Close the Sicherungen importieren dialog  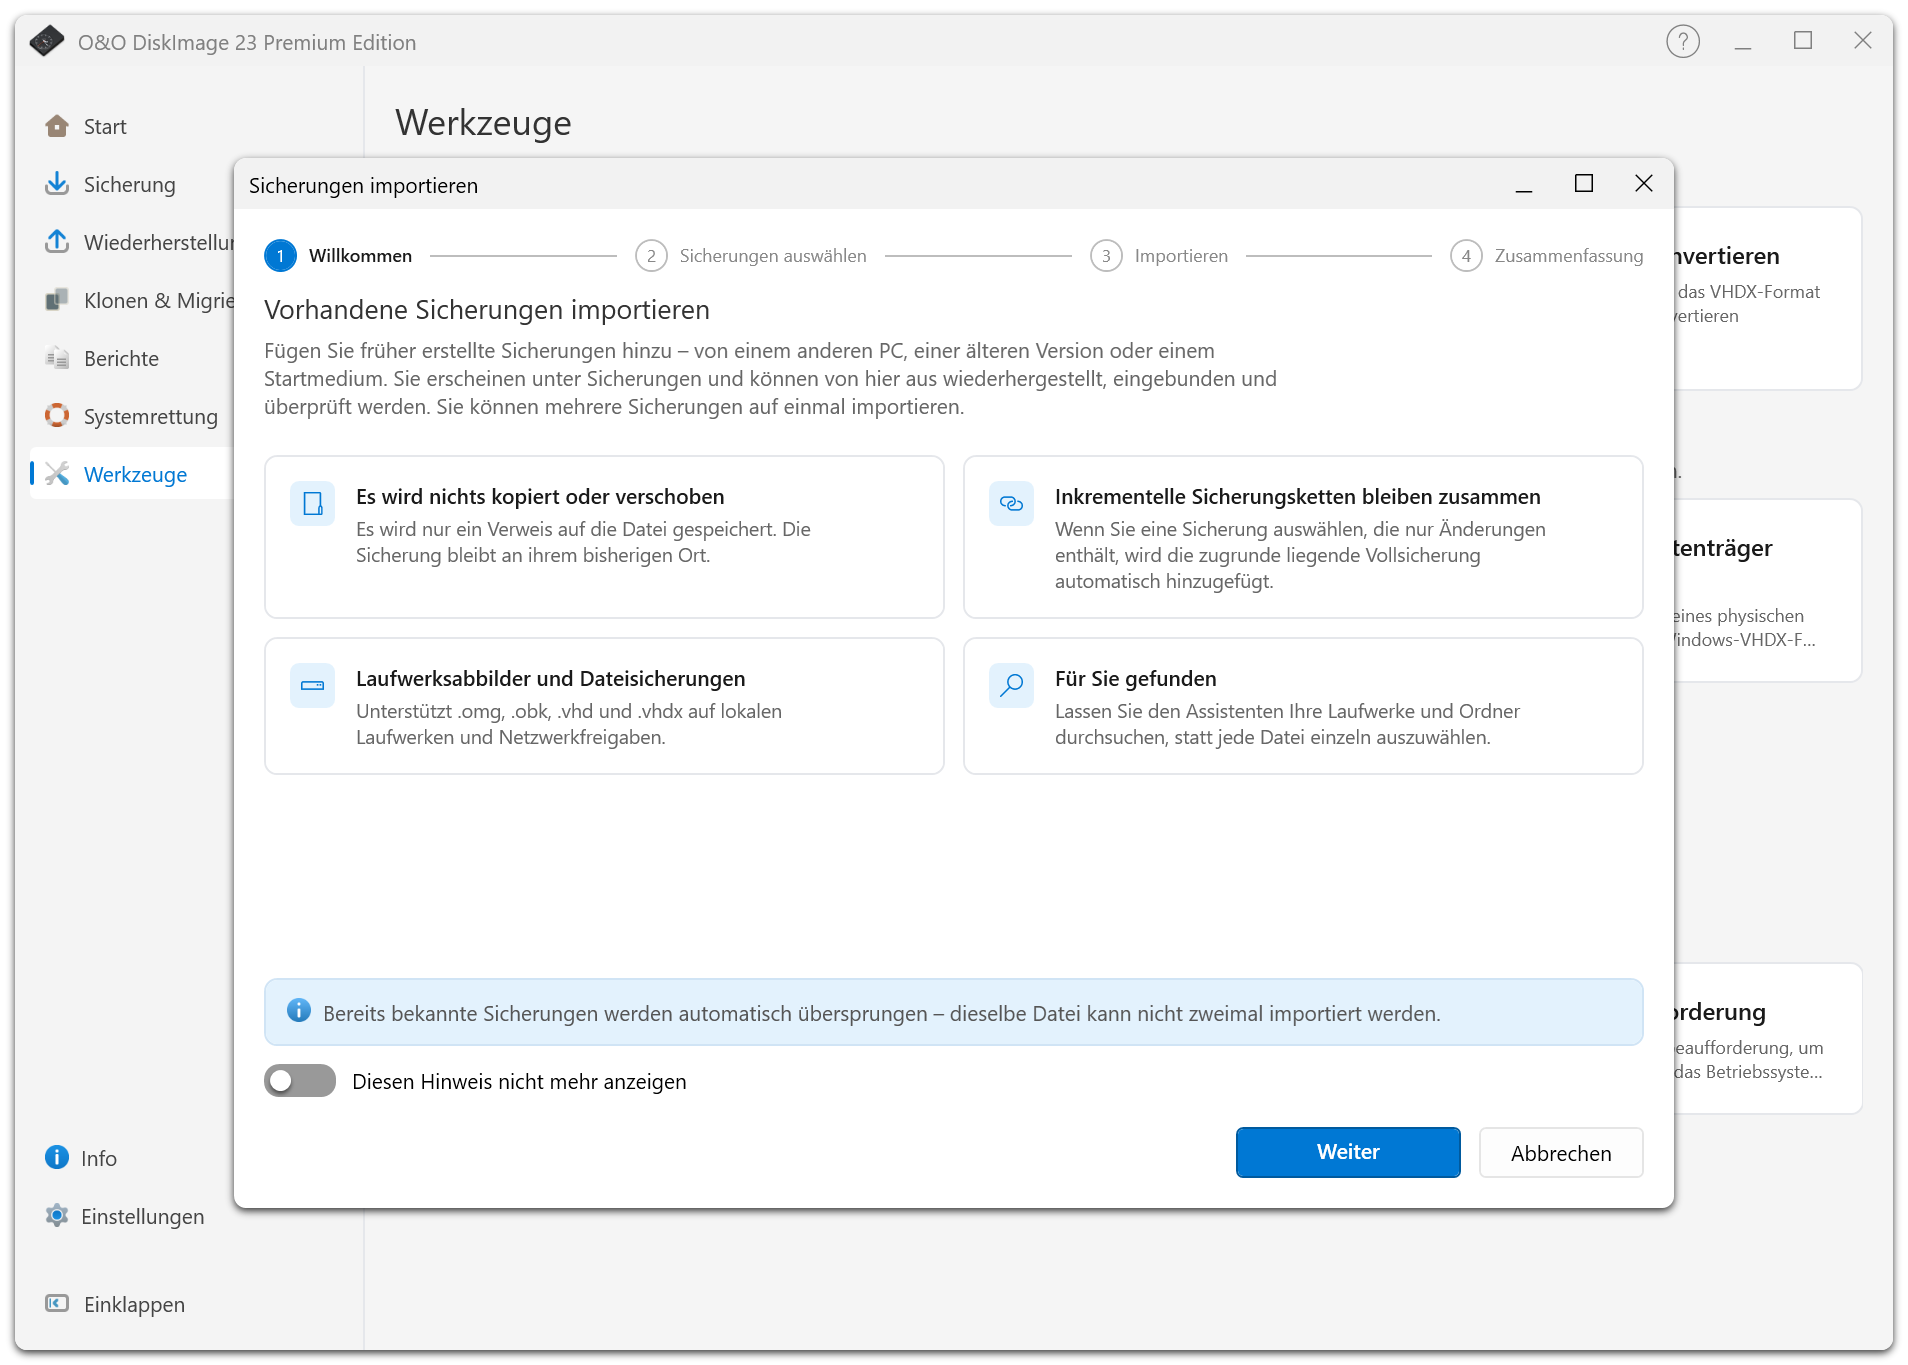pyautogui.click(x=1643, y=184)
